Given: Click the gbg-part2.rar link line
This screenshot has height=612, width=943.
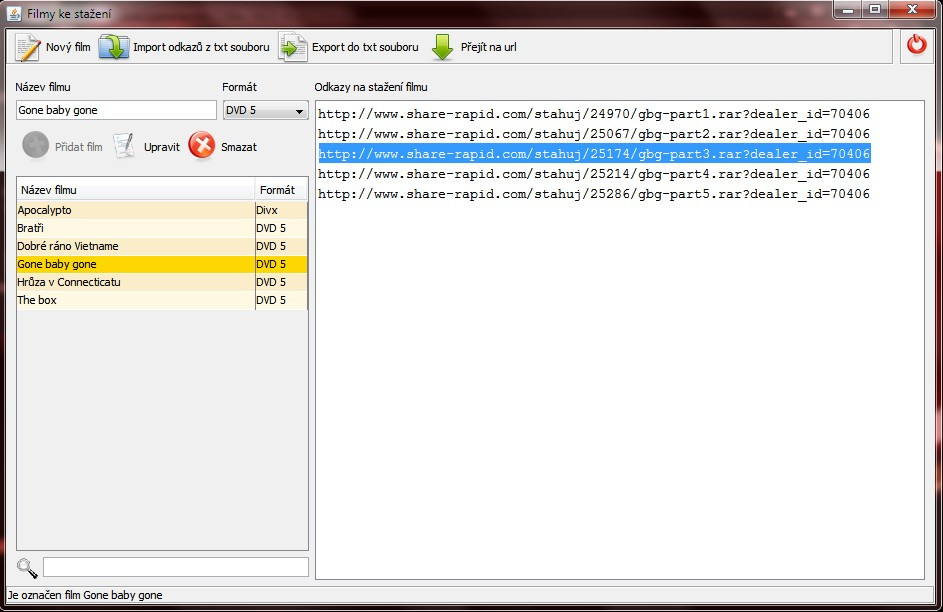Looking at the screenshot, I should (x=594, y=133).
